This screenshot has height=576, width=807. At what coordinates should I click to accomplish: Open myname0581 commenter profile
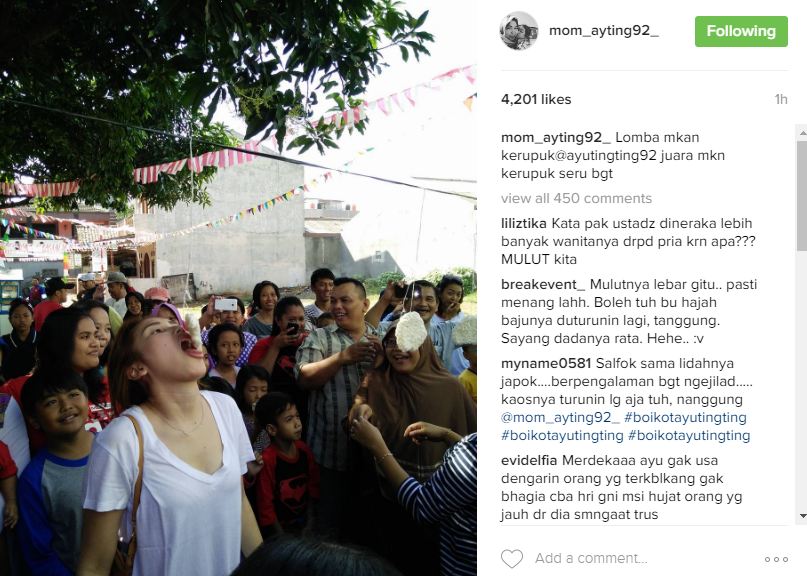click(546, 363)
